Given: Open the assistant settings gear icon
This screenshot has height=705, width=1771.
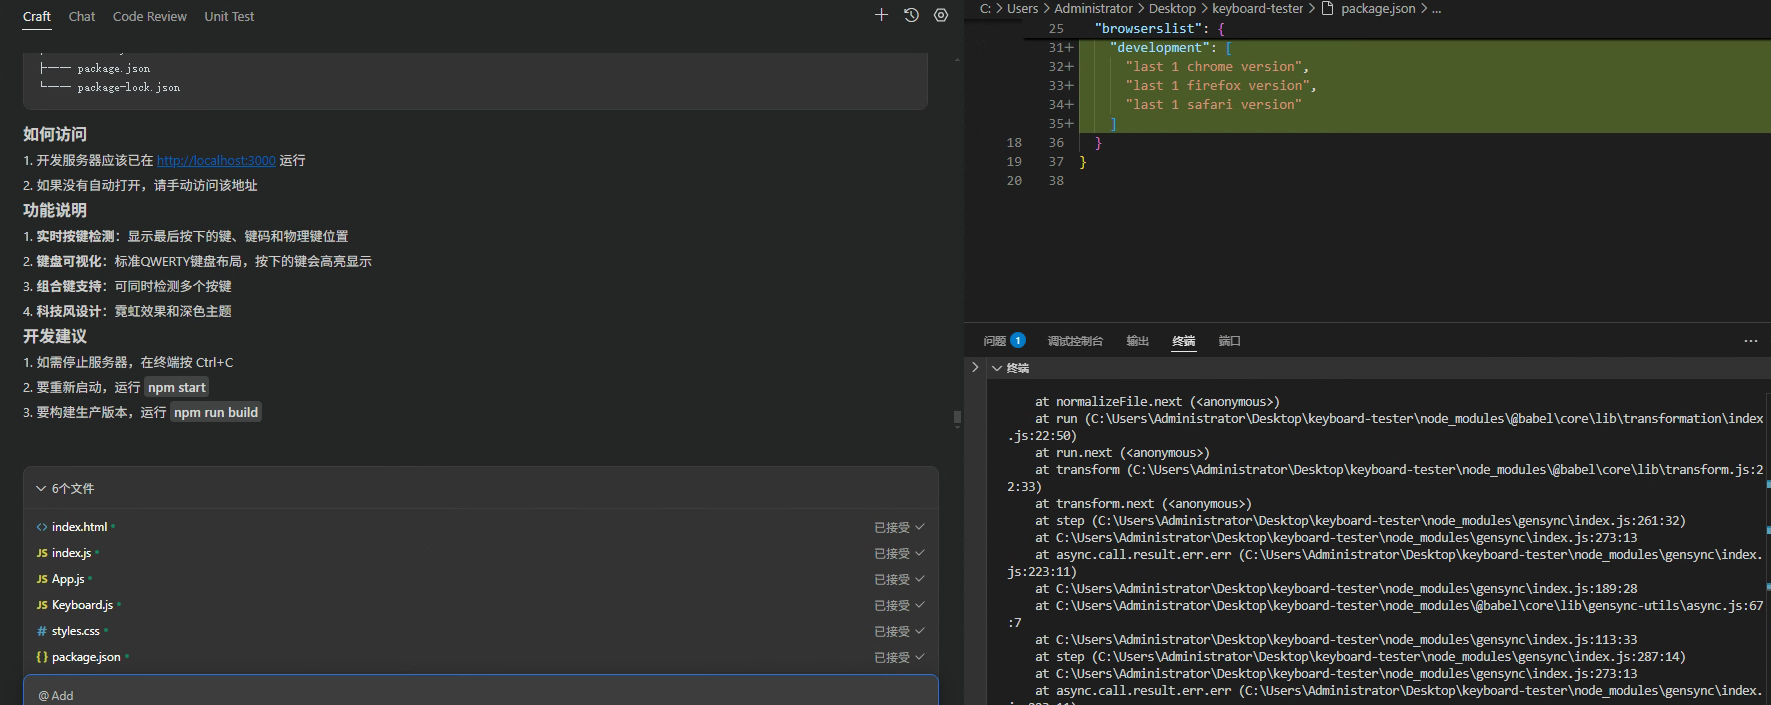Looking at the screenshot, I should coord(941,15).
